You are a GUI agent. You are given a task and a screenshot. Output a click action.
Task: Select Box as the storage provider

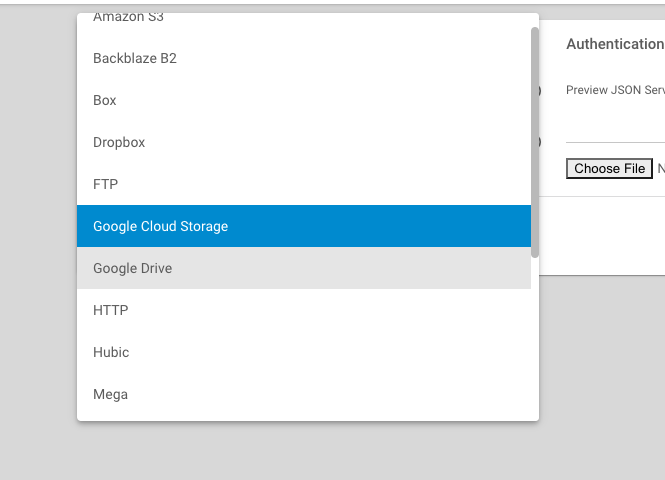tap(105, 101)
